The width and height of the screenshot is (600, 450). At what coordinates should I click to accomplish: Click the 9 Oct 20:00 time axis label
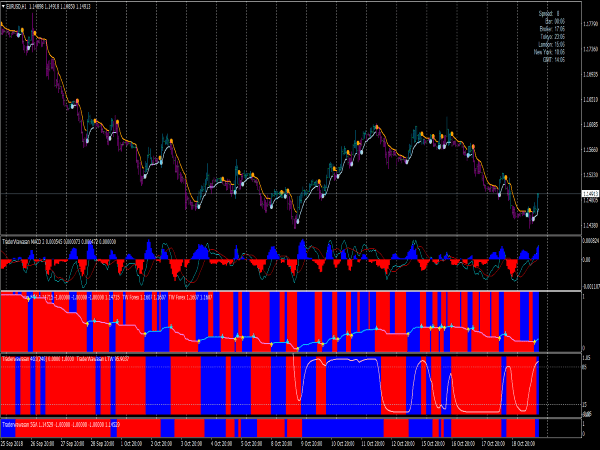[x=311, y=444]
